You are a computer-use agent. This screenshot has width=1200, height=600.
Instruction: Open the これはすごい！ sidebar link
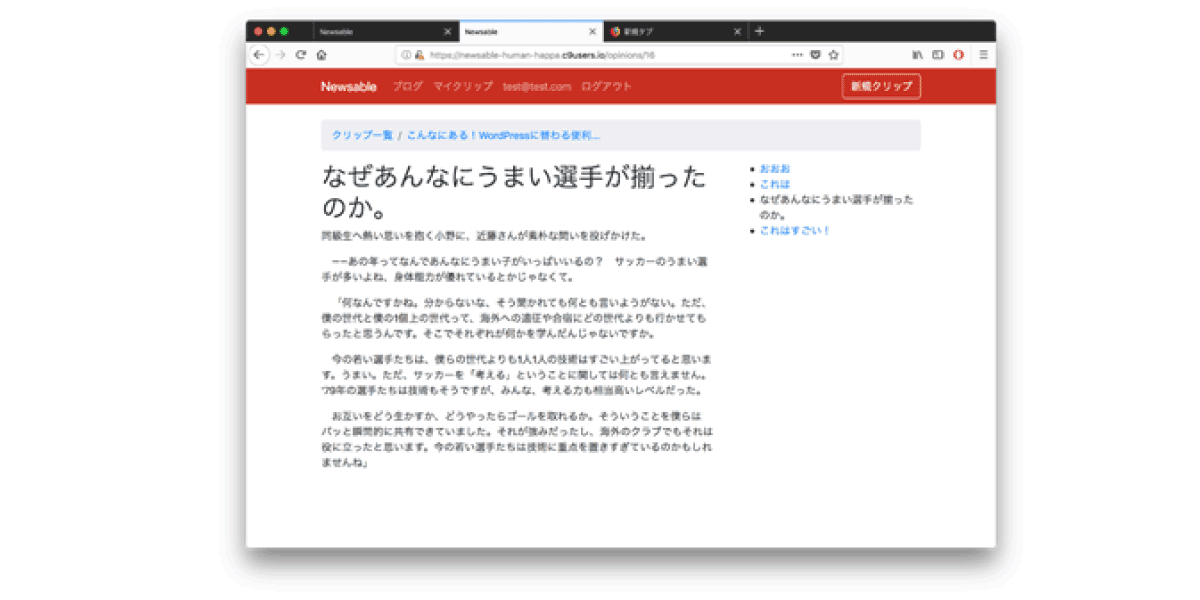tap(795, 230)
